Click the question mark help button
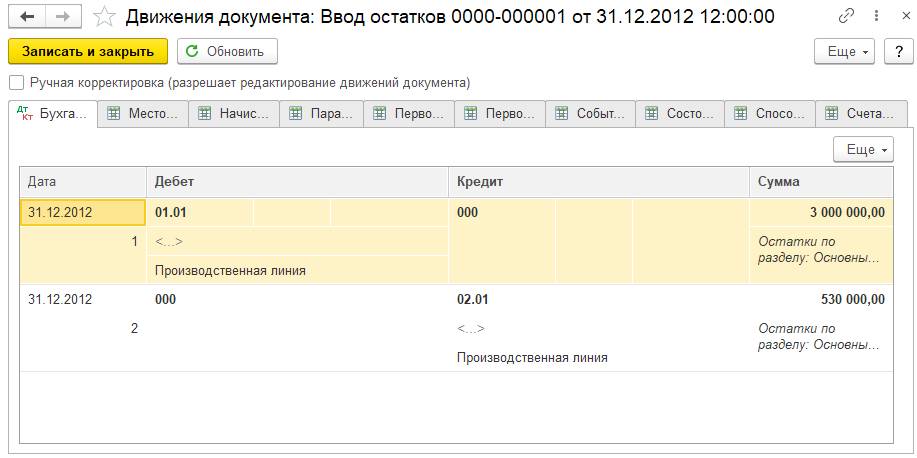Image resolution: width=917 pixels, height=458 pixels. coord(896,51)
